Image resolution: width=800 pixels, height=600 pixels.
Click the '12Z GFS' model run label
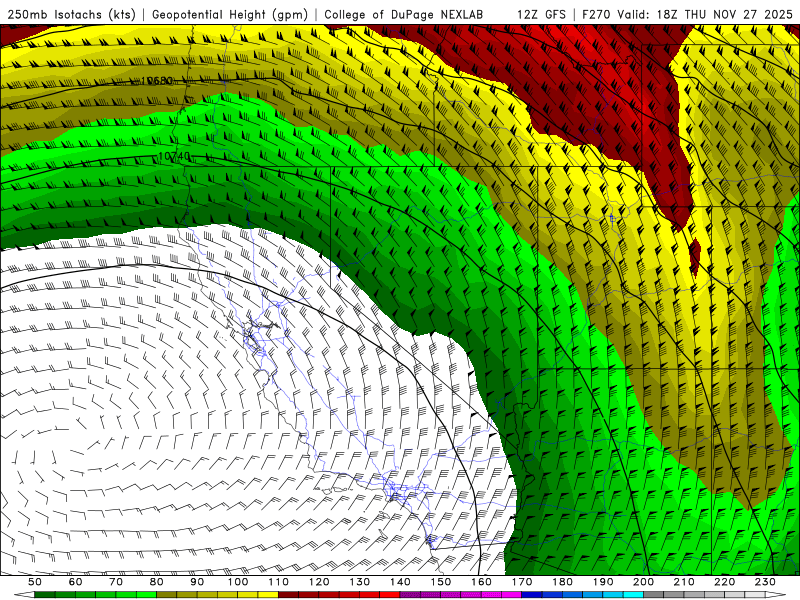[541, 14]
